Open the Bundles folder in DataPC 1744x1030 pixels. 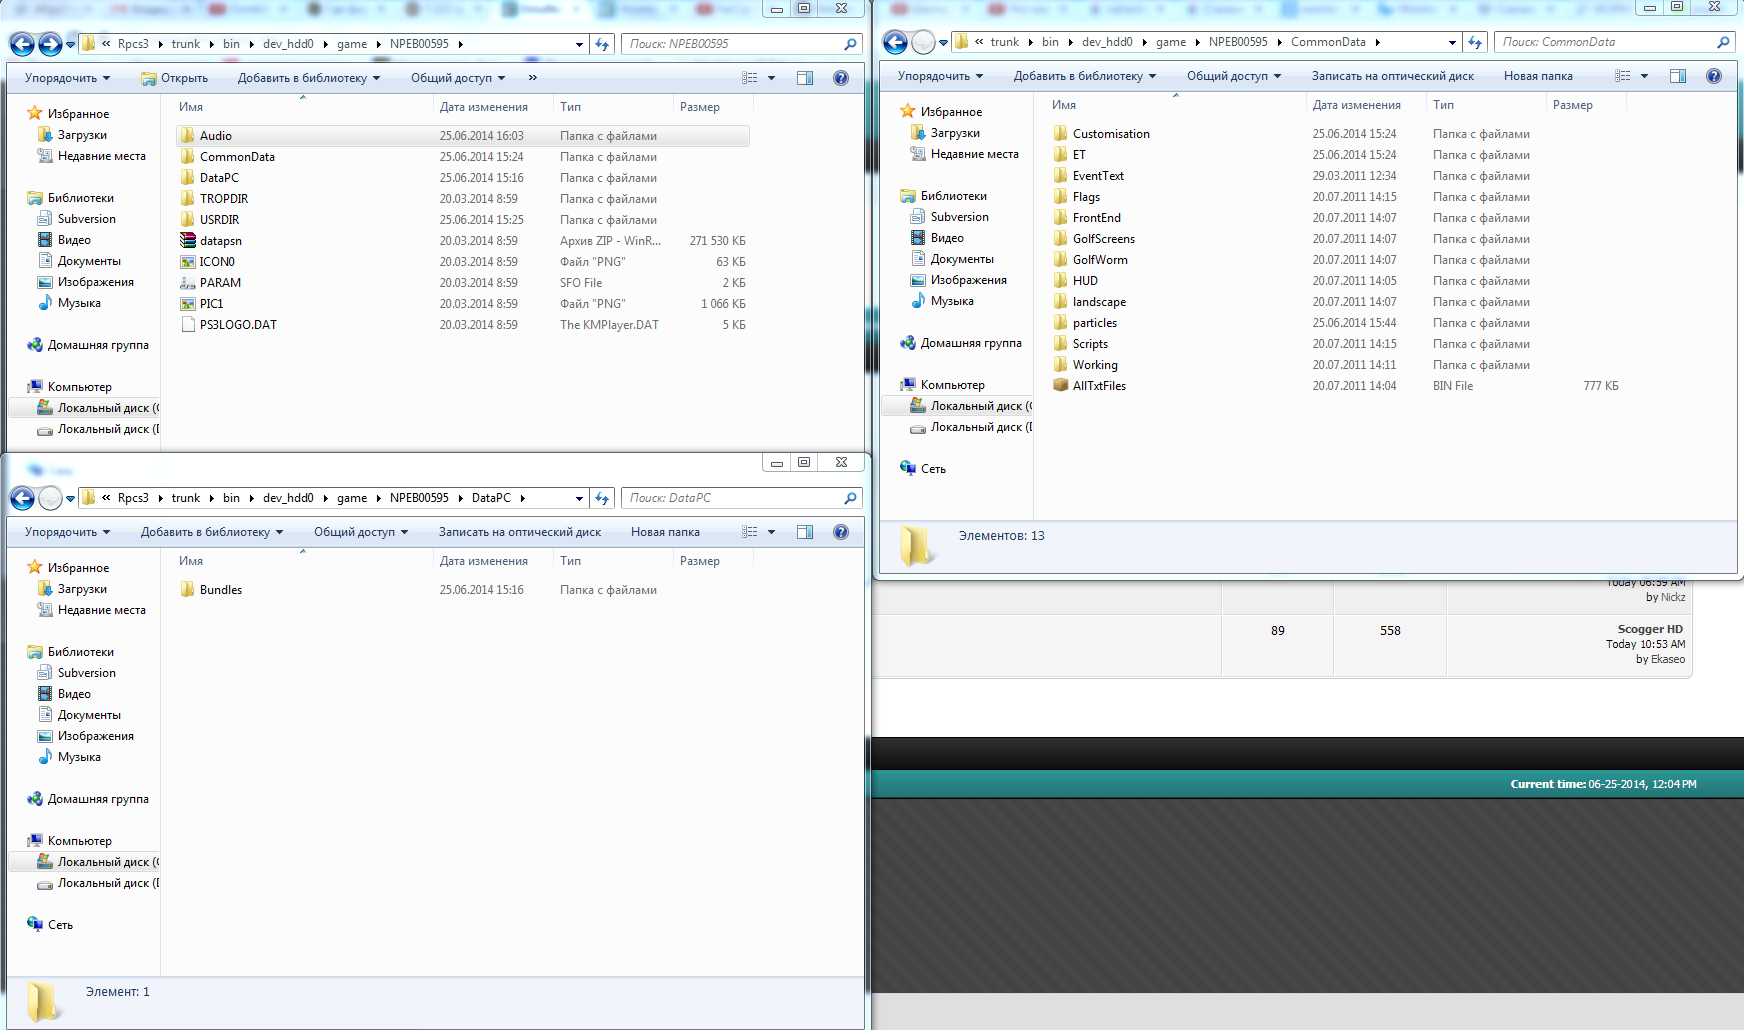pos(220,590)
